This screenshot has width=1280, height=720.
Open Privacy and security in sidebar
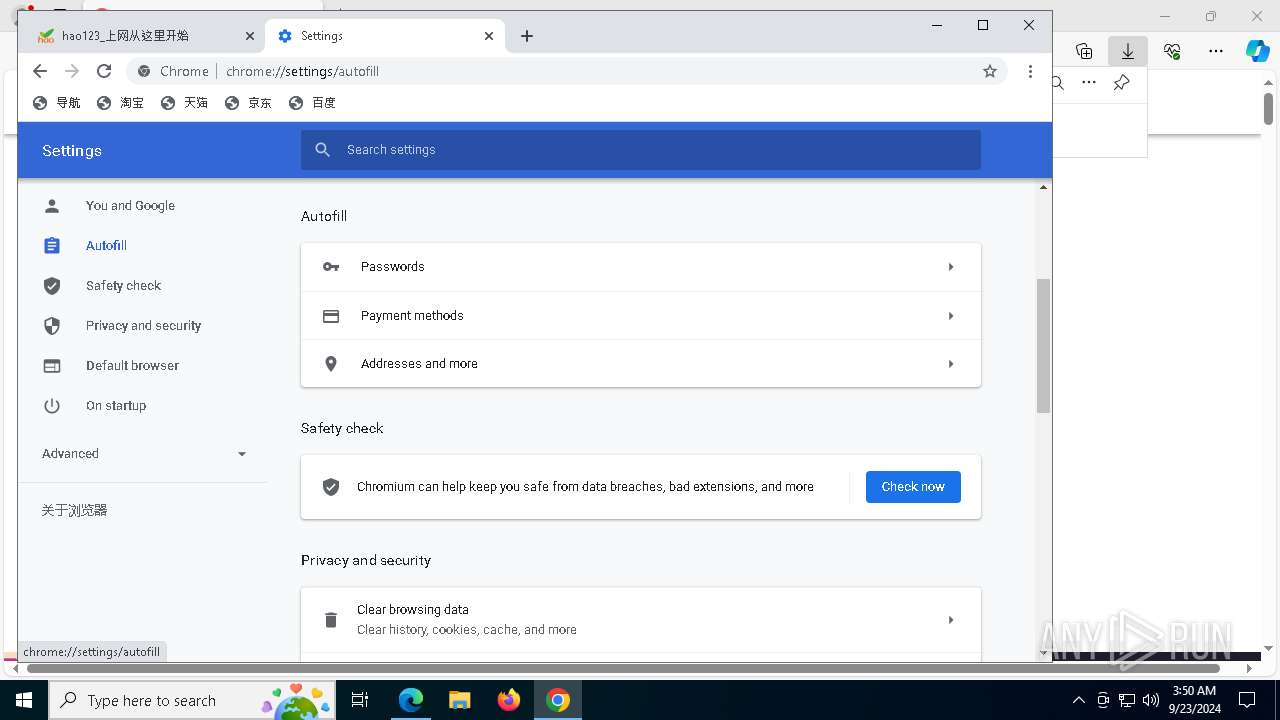pyautogui.click(x=143, y=326)
